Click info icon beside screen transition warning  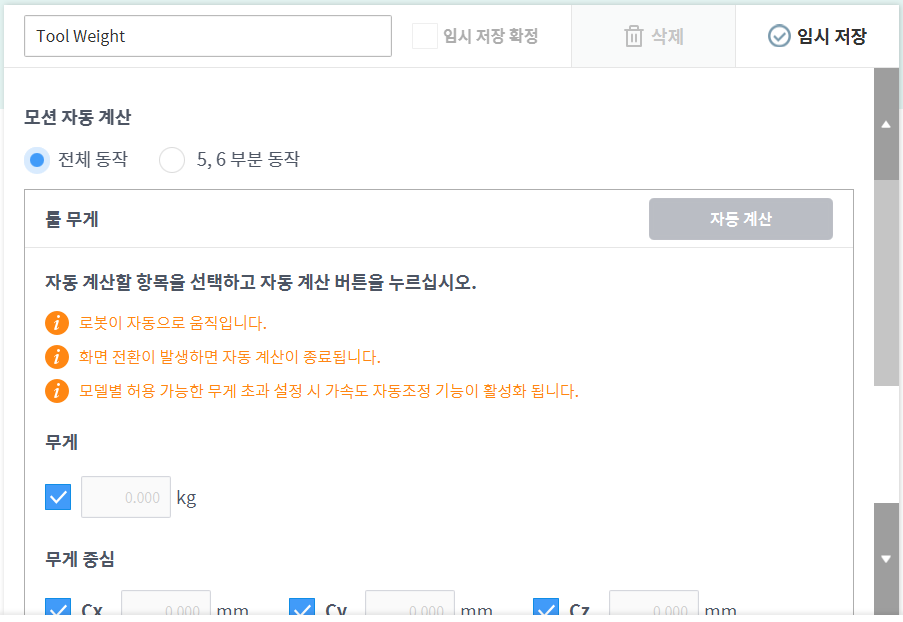57,357
